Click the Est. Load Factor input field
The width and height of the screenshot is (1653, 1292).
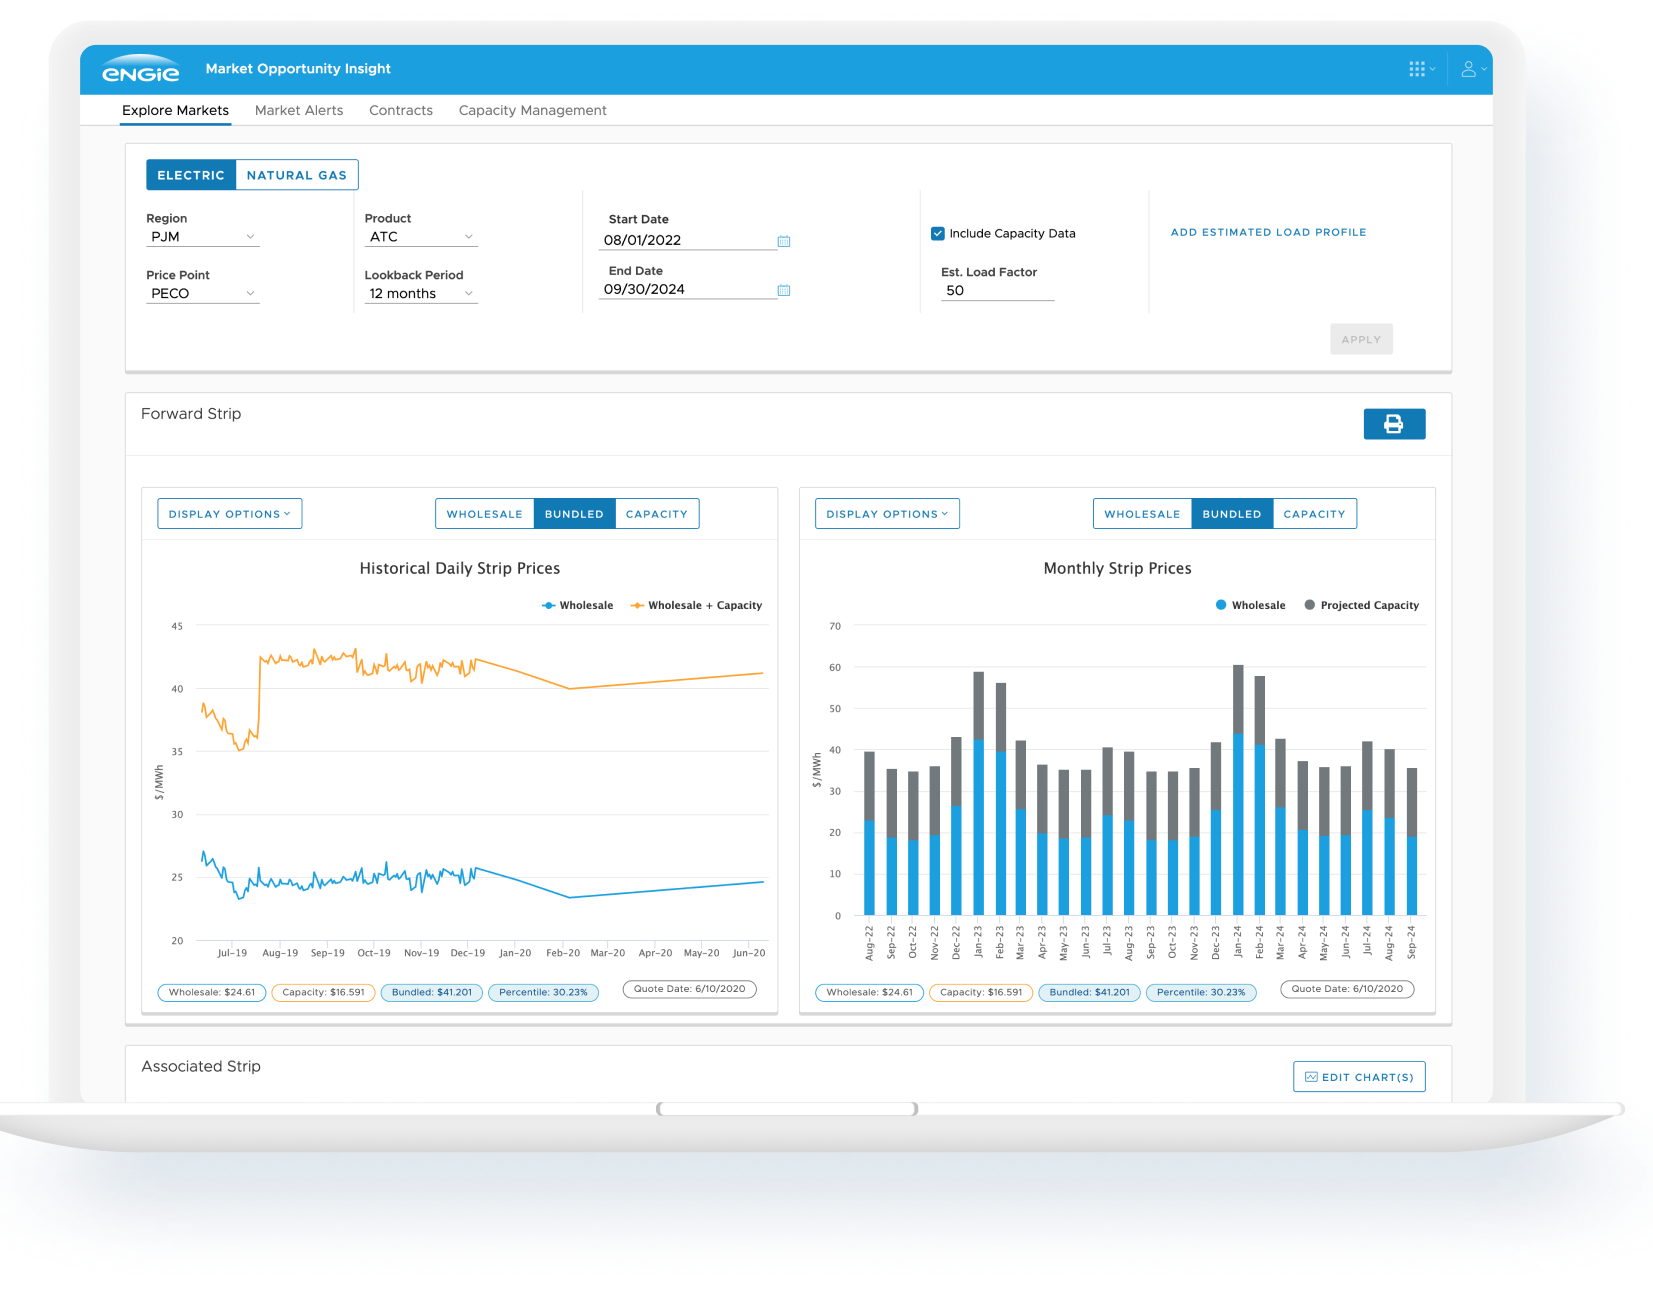tap(998, 291)
